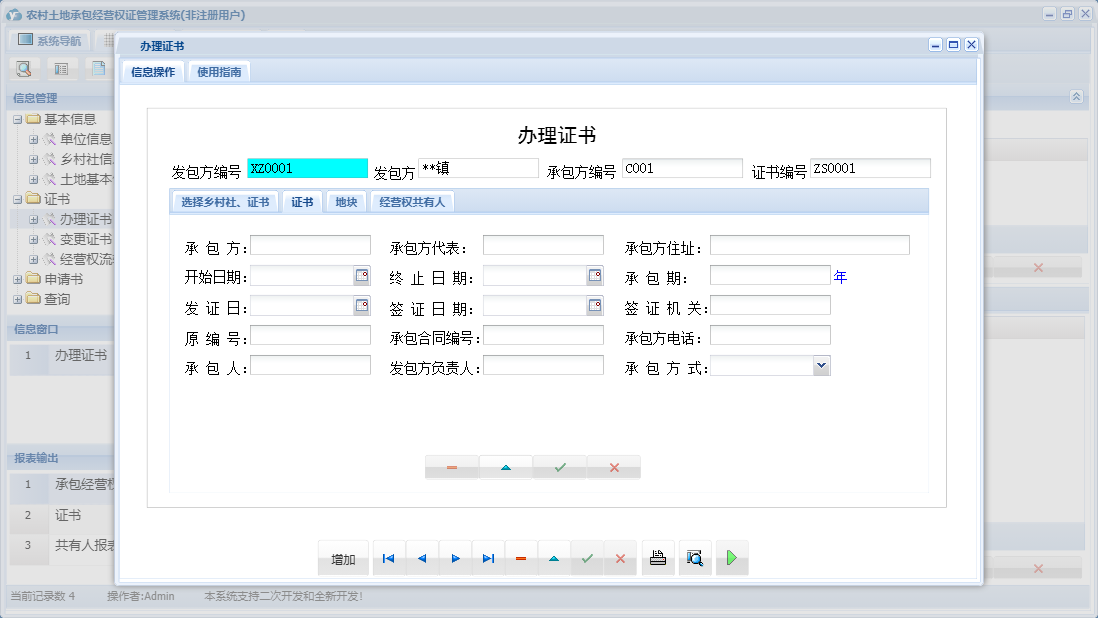Viewport: 1098px width, 618px height.
Task: Go to the last record with navigation icon
Action: coord(488,558)
